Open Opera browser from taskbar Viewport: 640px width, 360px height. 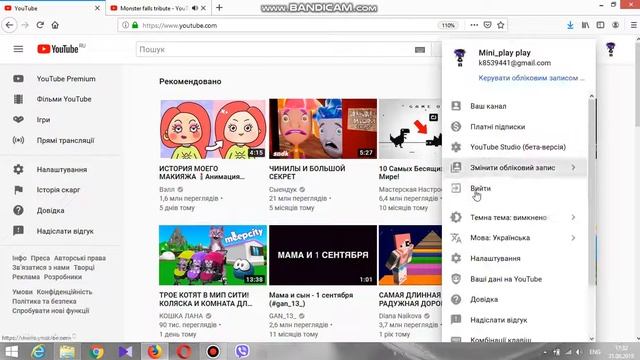click(x=184, y=351)
